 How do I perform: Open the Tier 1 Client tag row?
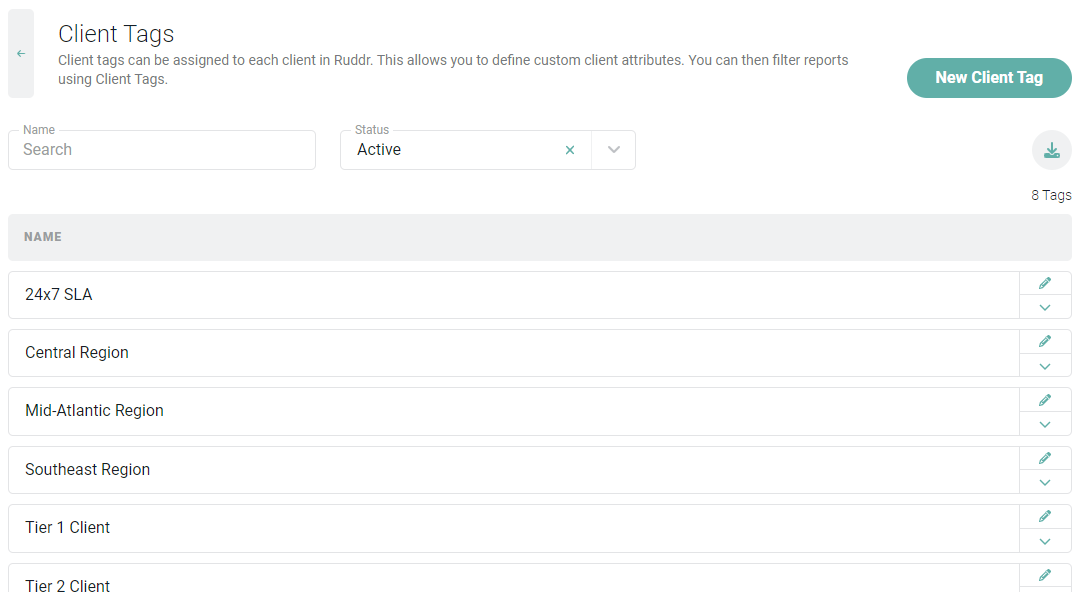pos(514,528)
